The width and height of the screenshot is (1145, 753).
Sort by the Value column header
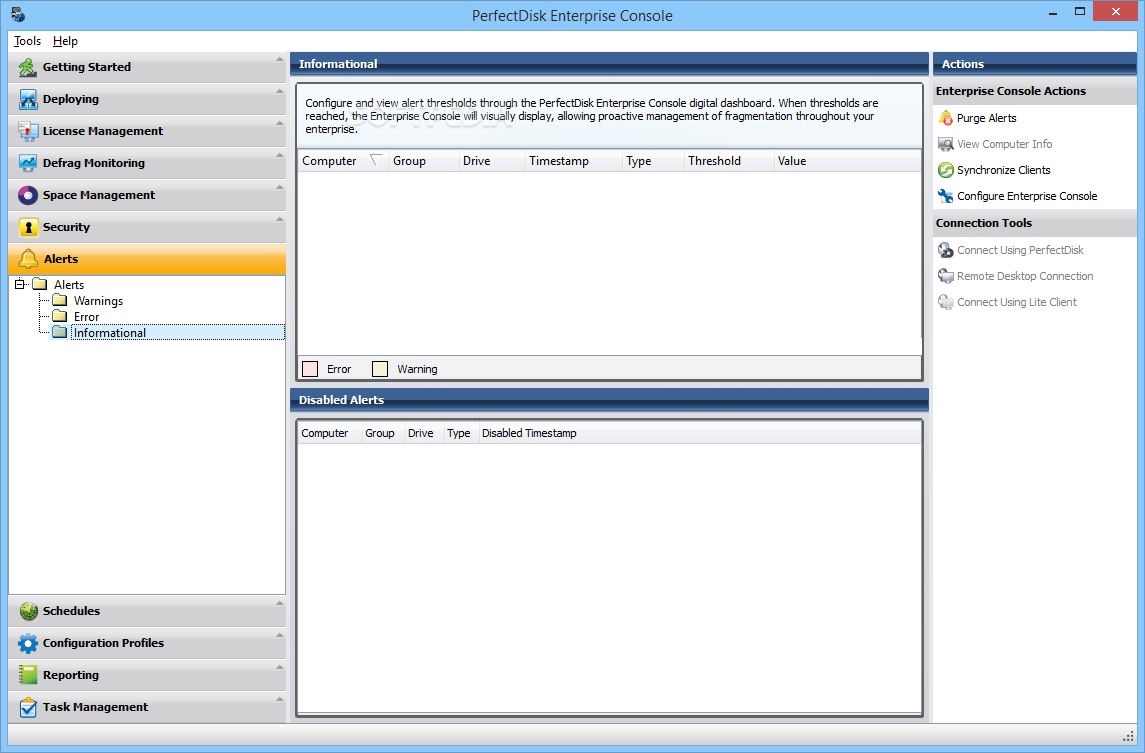tap(847, 161)
